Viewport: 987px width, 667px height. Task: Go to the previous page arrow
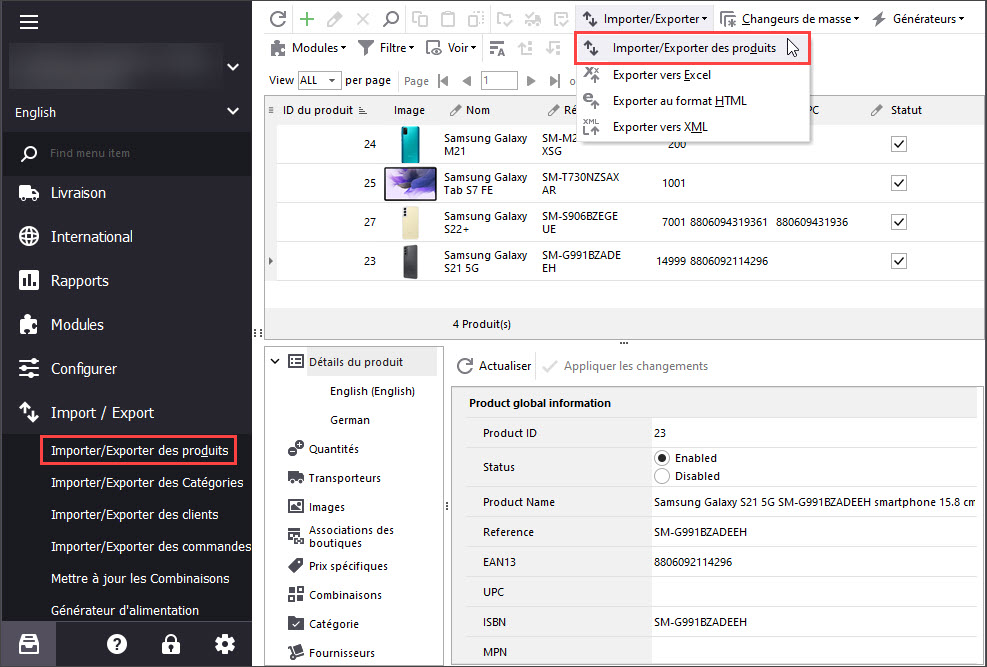coord(466,81)
